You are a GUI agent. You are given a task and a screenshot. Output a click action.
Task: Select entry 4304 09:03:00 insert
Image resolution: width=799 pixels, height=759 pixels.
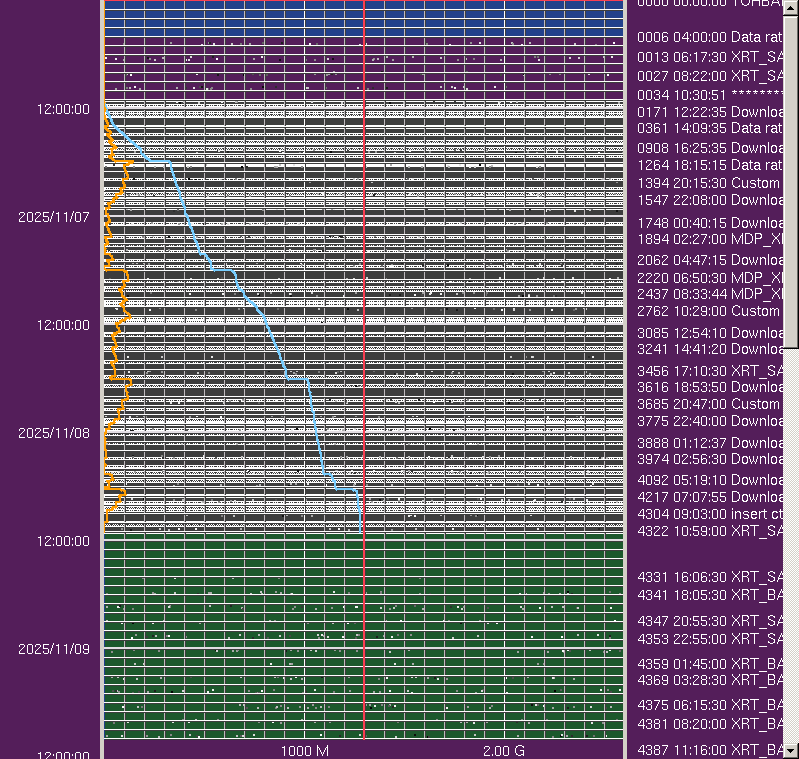click(x=709, y=514)
